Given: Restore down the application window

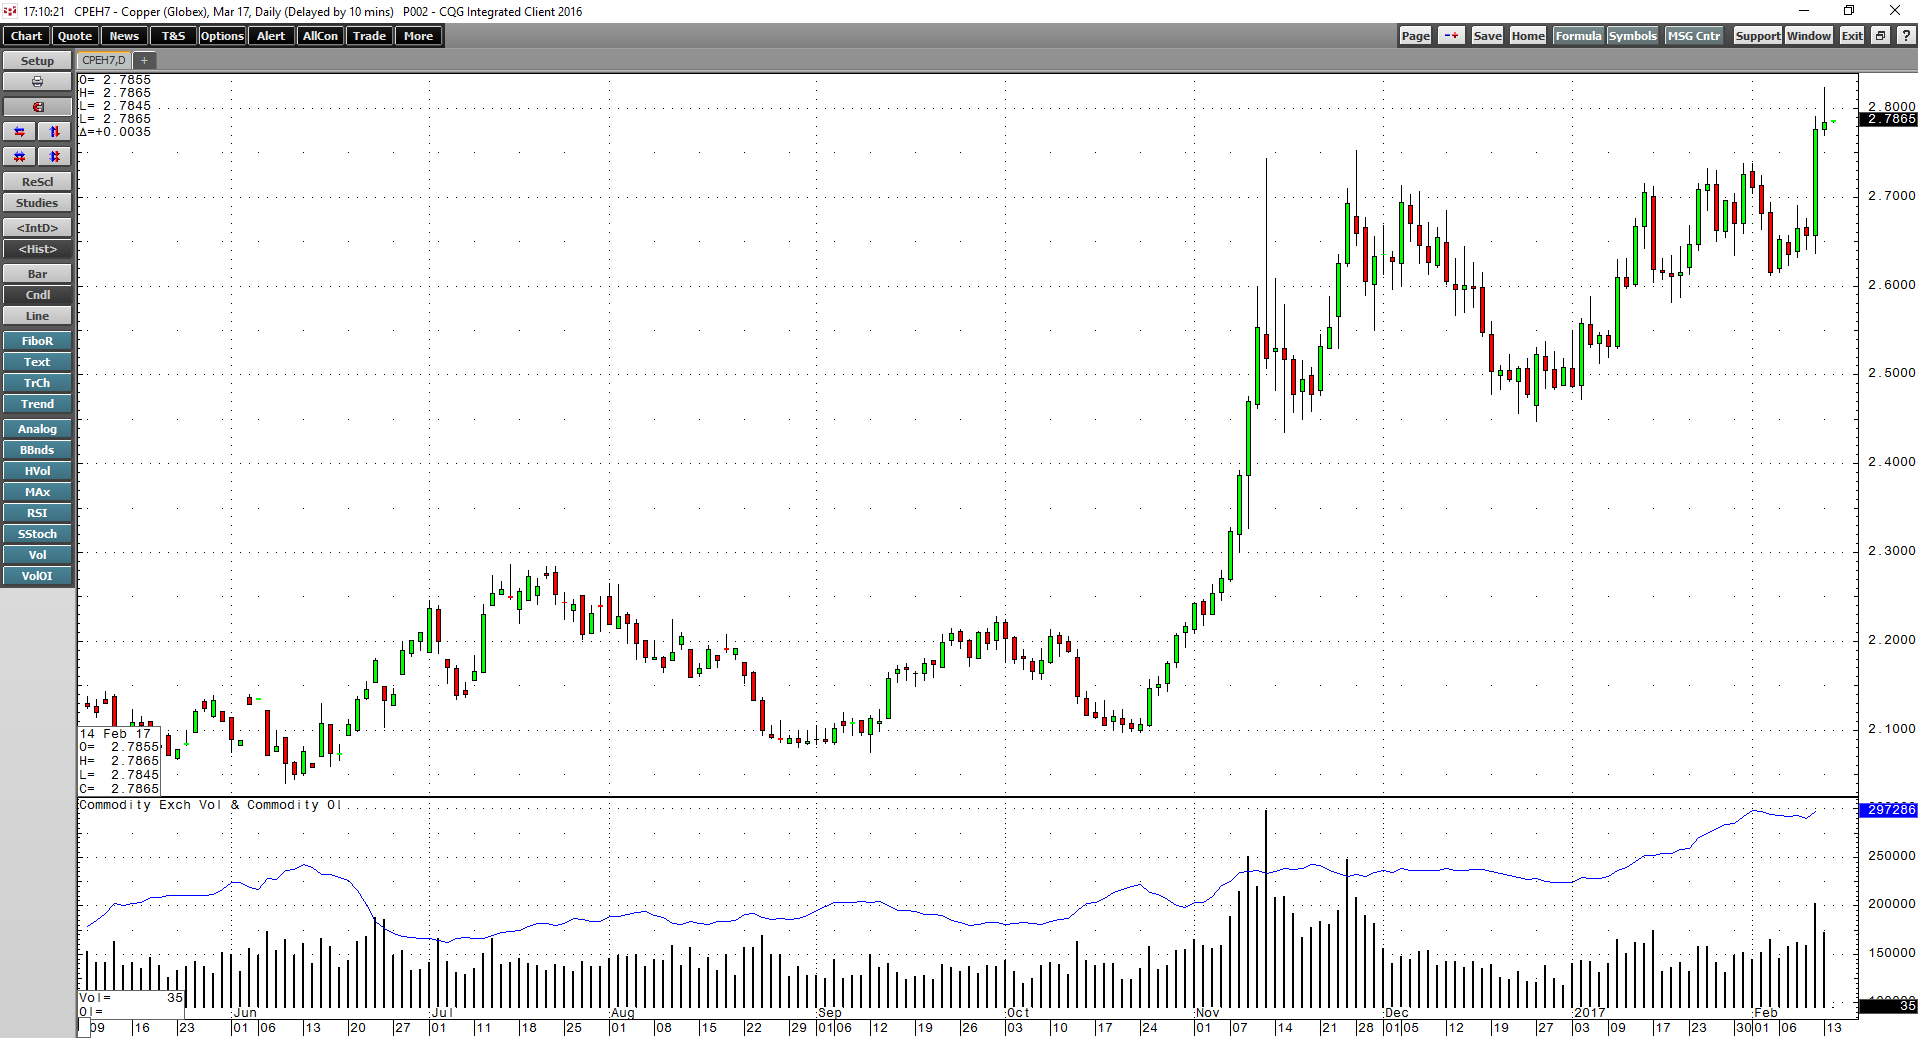Looking at the screenshot, I should coord(1849,11).
